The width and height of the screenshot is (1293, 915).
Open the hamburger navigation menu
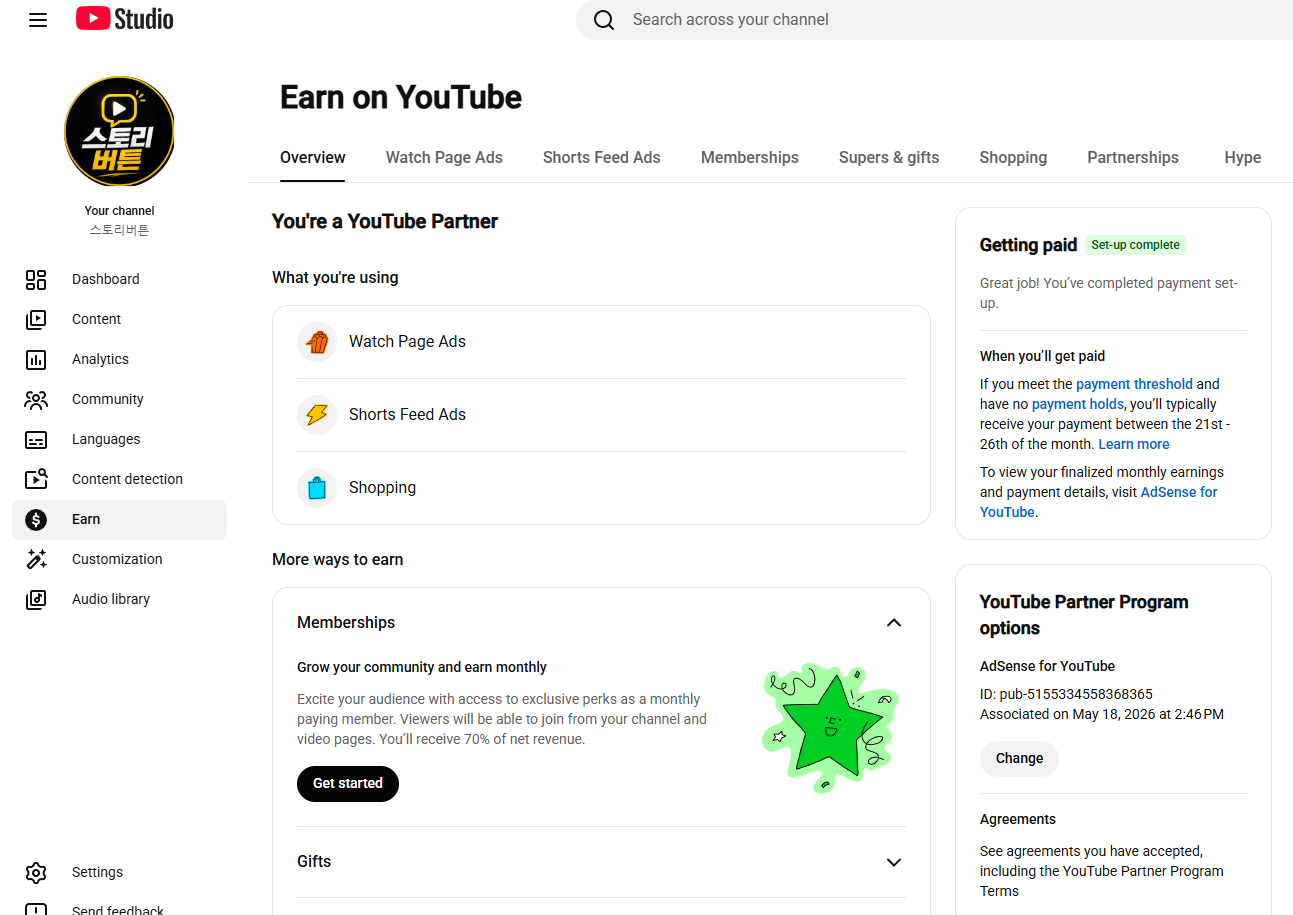click(x=38, y=20)
